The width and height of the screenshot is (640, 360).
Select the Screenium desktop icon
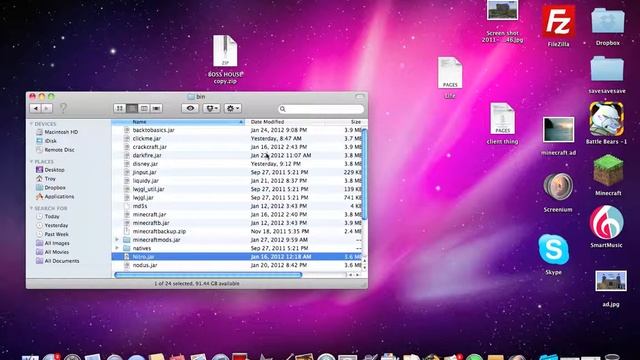click(x=558, y=192)
